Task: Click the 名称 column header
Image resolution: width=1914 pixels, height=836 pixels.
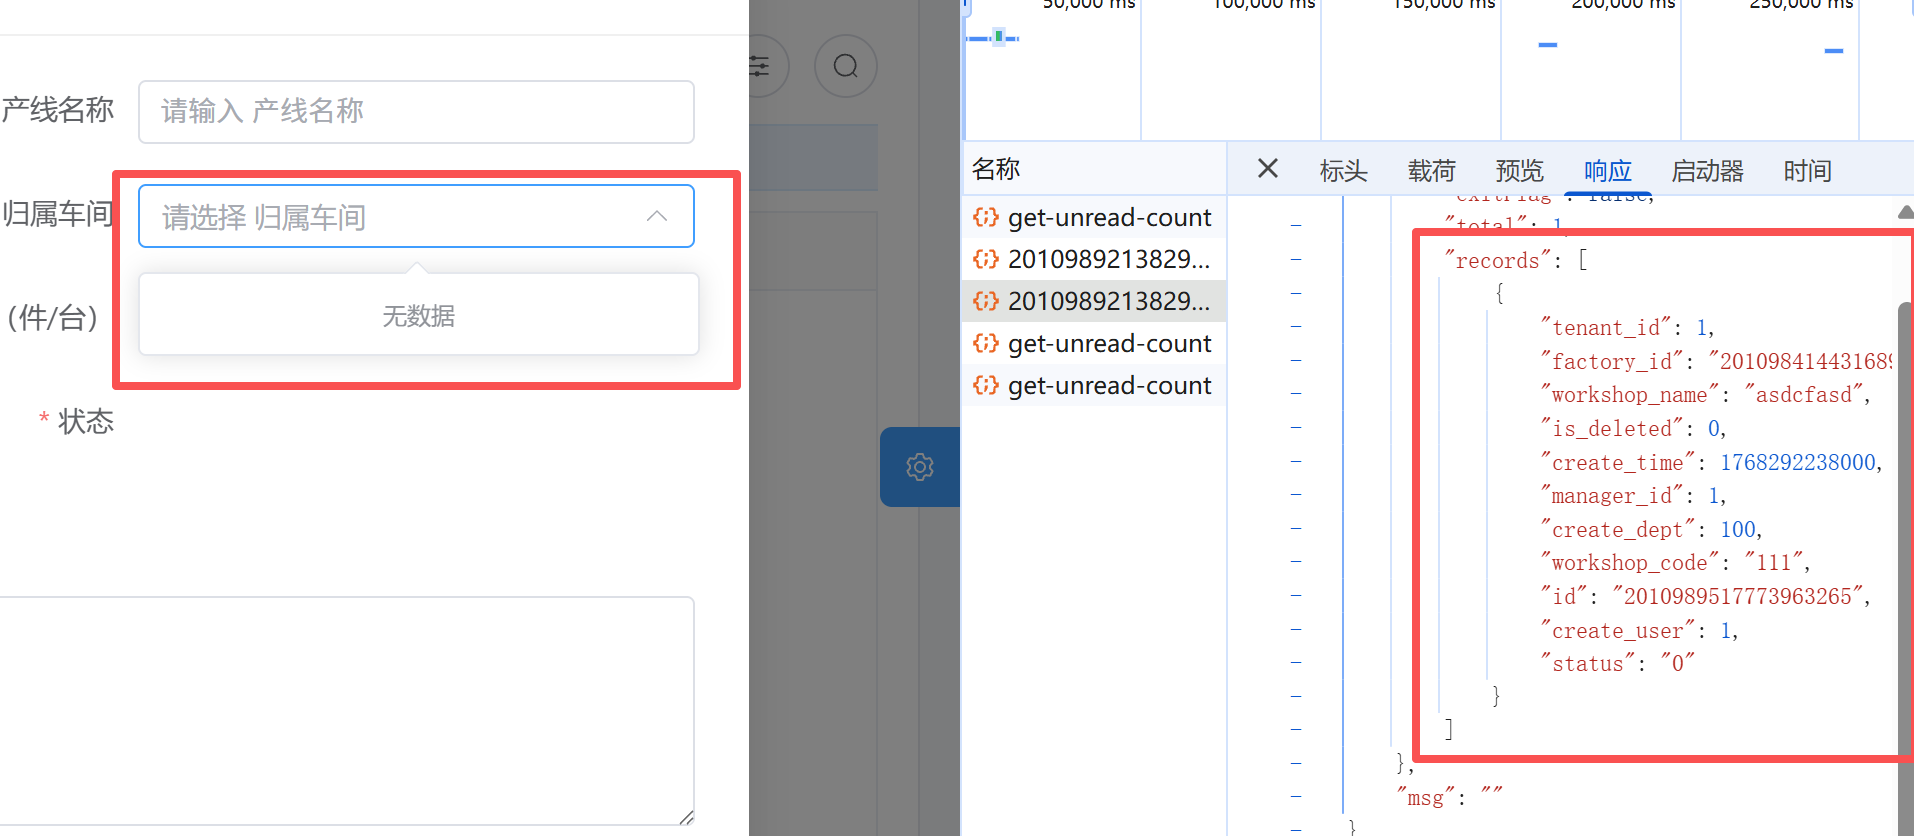Action: pyautogui.click(x=996, y=169)
